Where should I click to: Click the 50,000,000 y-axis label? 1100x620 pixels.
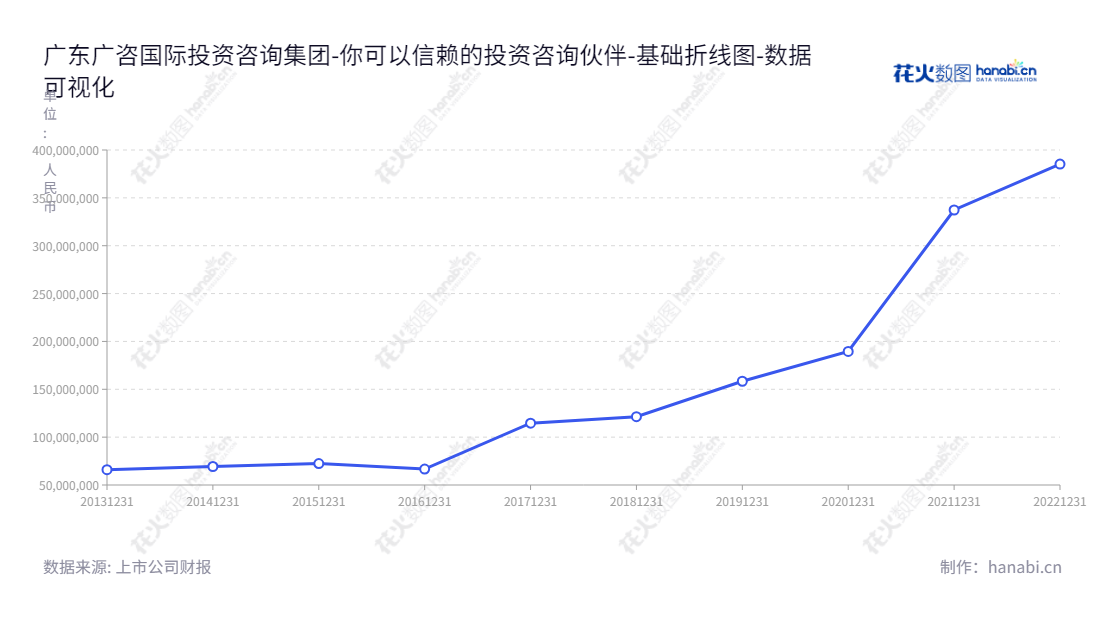click(x=69, y=485)
